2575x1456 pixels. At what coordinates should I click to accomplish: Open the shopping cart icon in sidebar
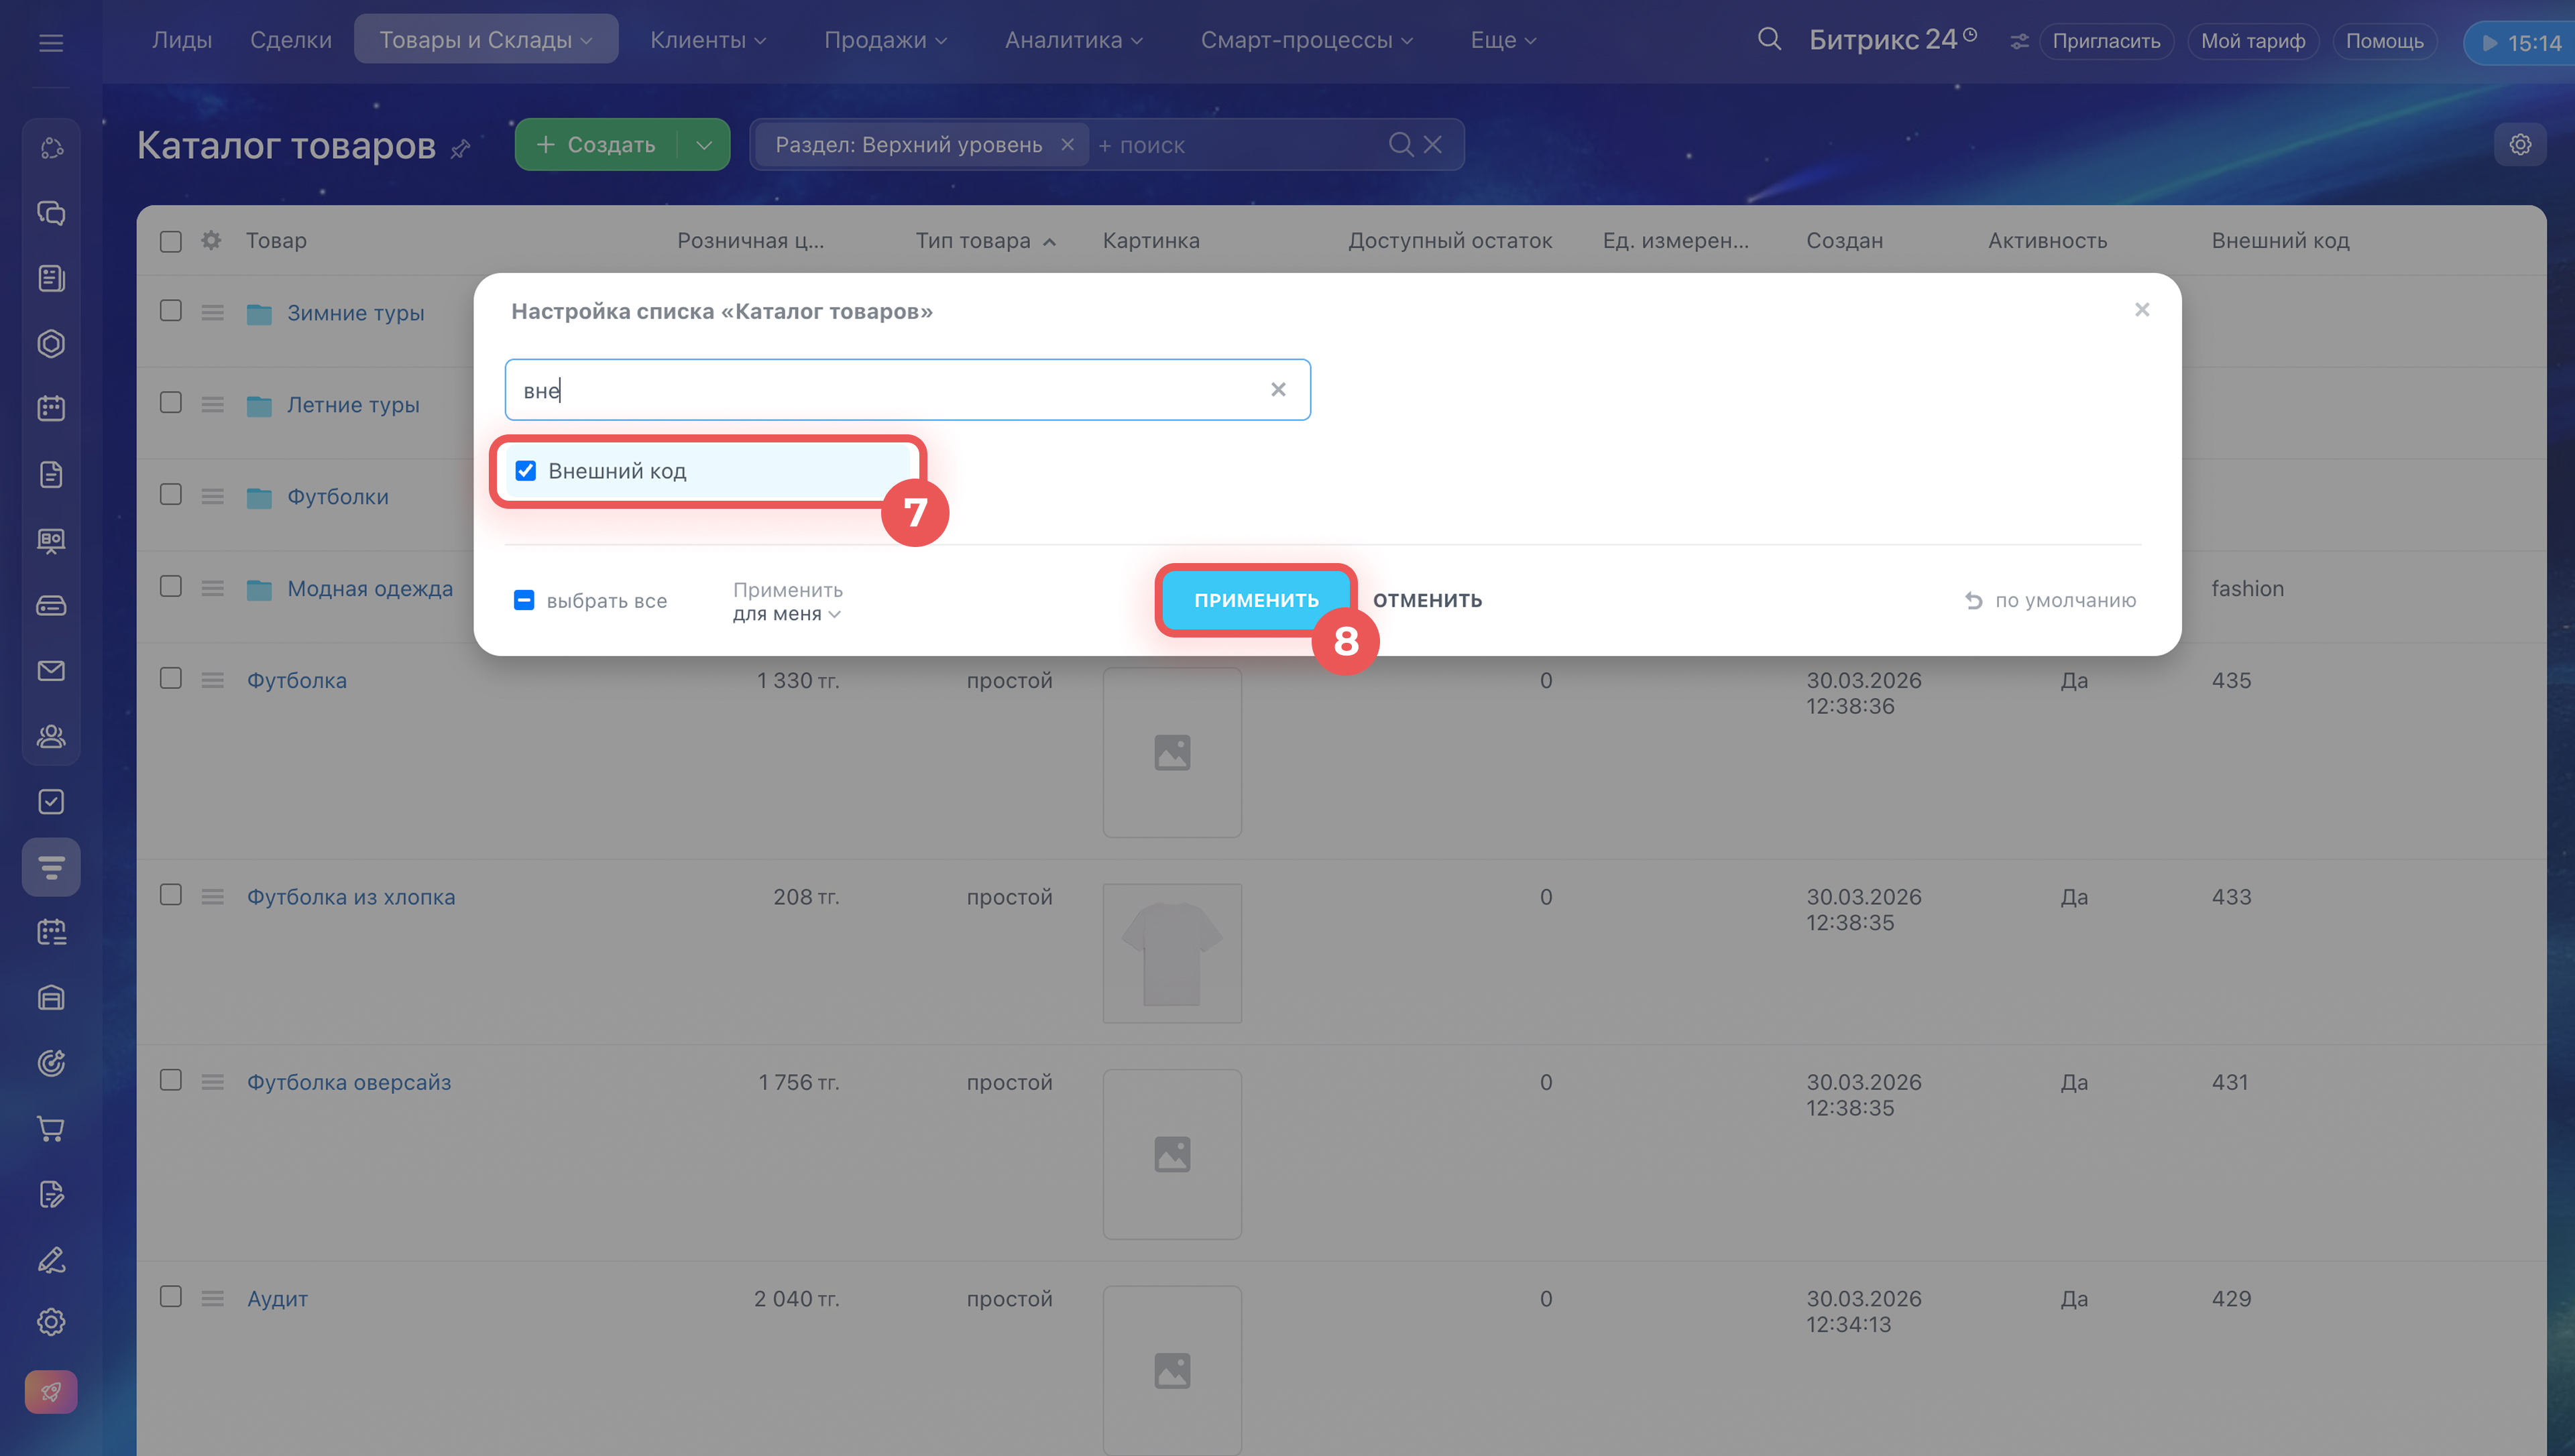[51, 1129]
